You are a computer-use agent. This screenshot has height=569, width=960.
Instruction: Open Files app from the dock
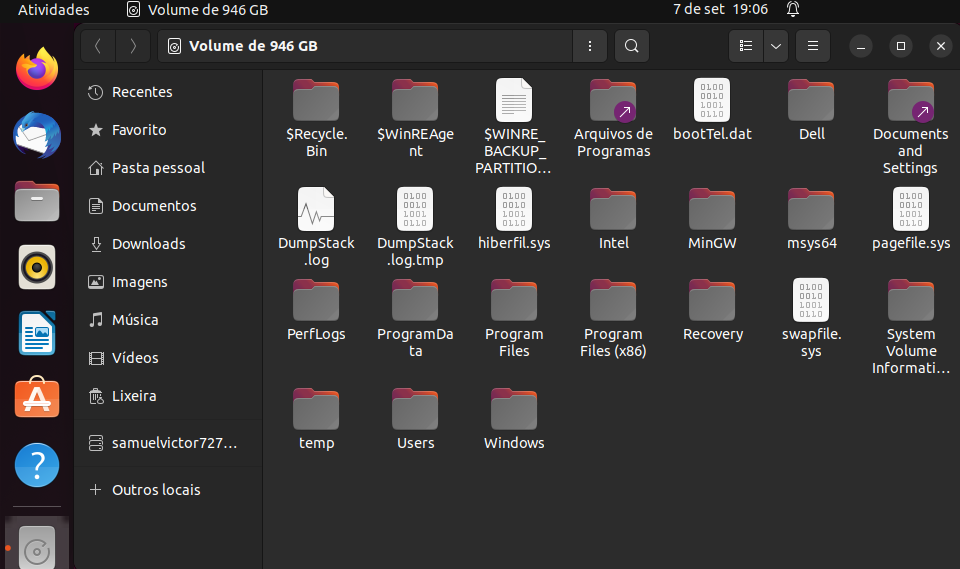tap(37, 201)
